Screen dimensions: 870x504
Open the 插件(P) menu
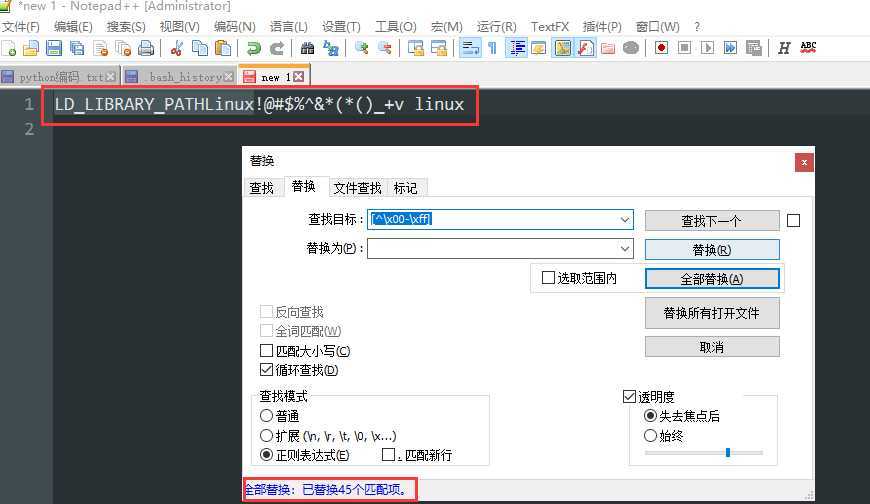click(602, 26)
